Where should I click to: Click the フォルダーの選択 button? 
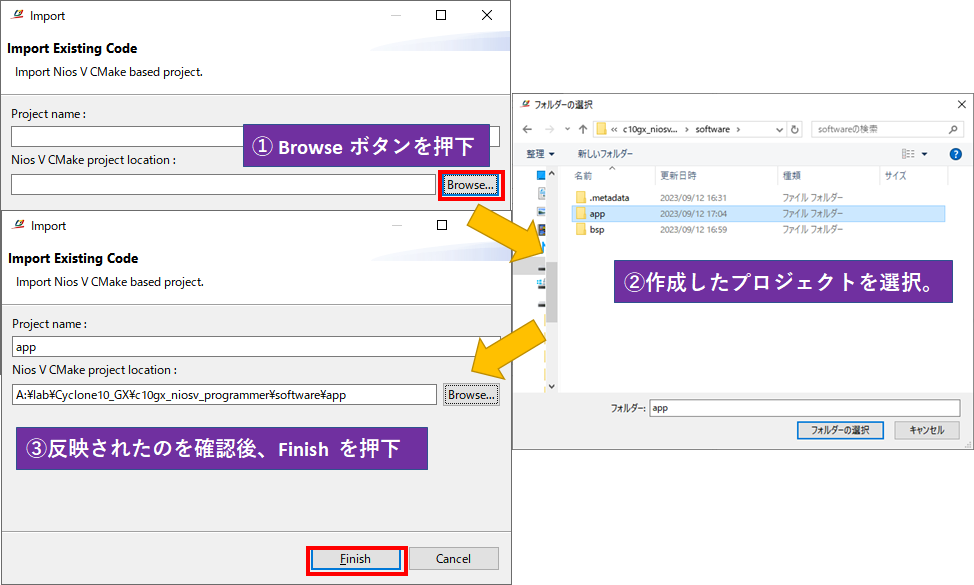click(840, 430)
